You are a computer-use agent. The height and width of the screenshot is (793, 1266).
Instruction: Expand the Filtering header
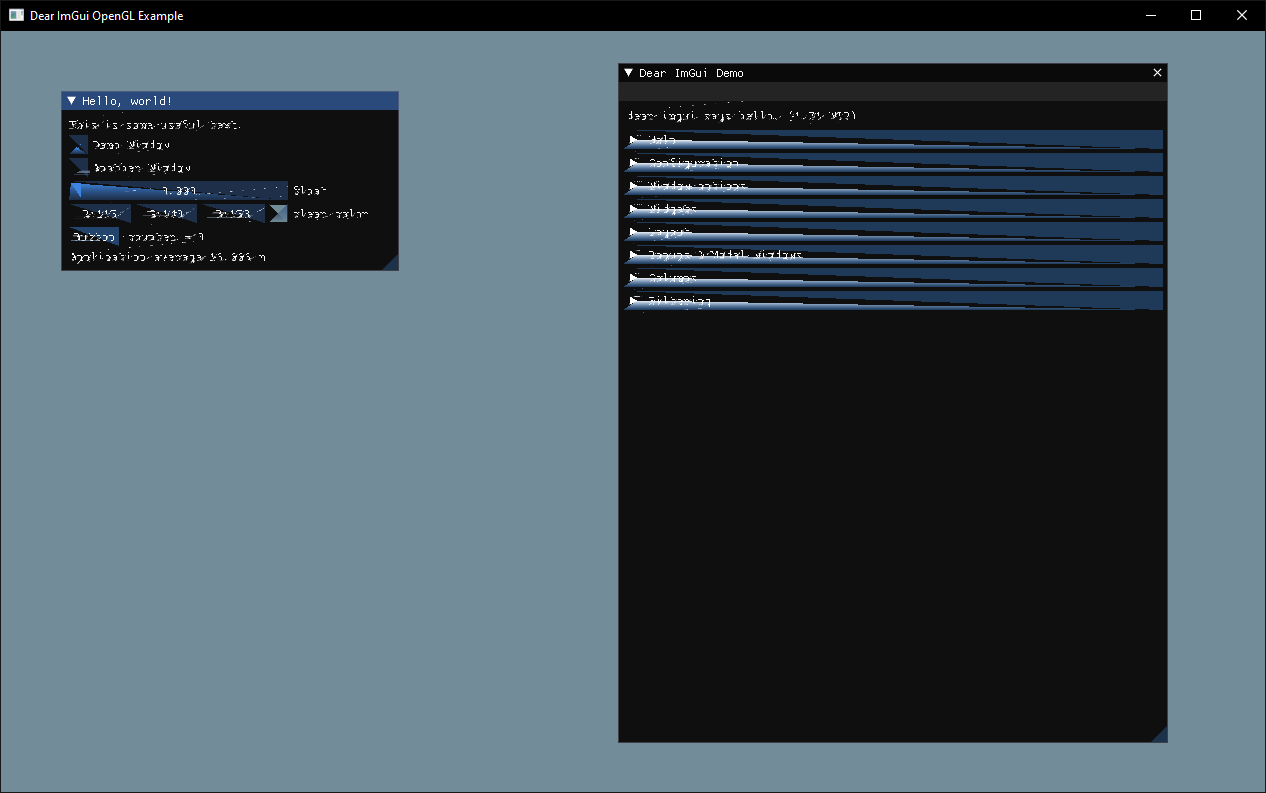893,301
